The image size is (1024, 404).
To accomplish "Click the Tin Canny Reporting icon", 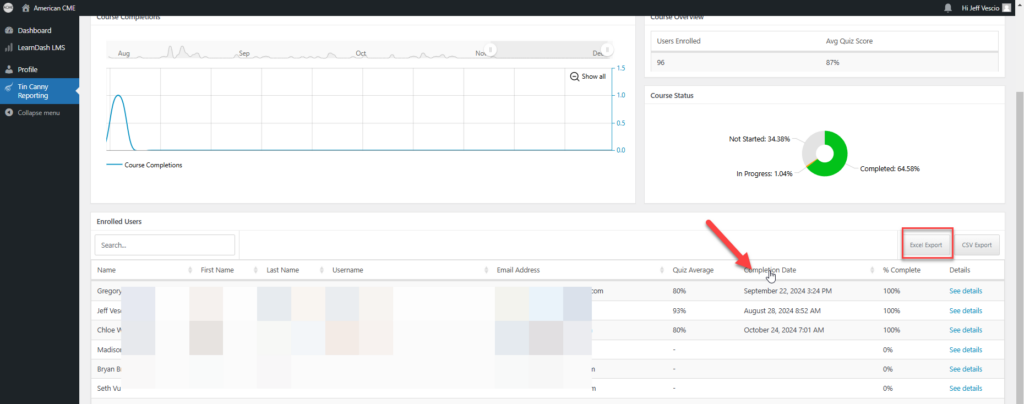I will click(8, 87).
